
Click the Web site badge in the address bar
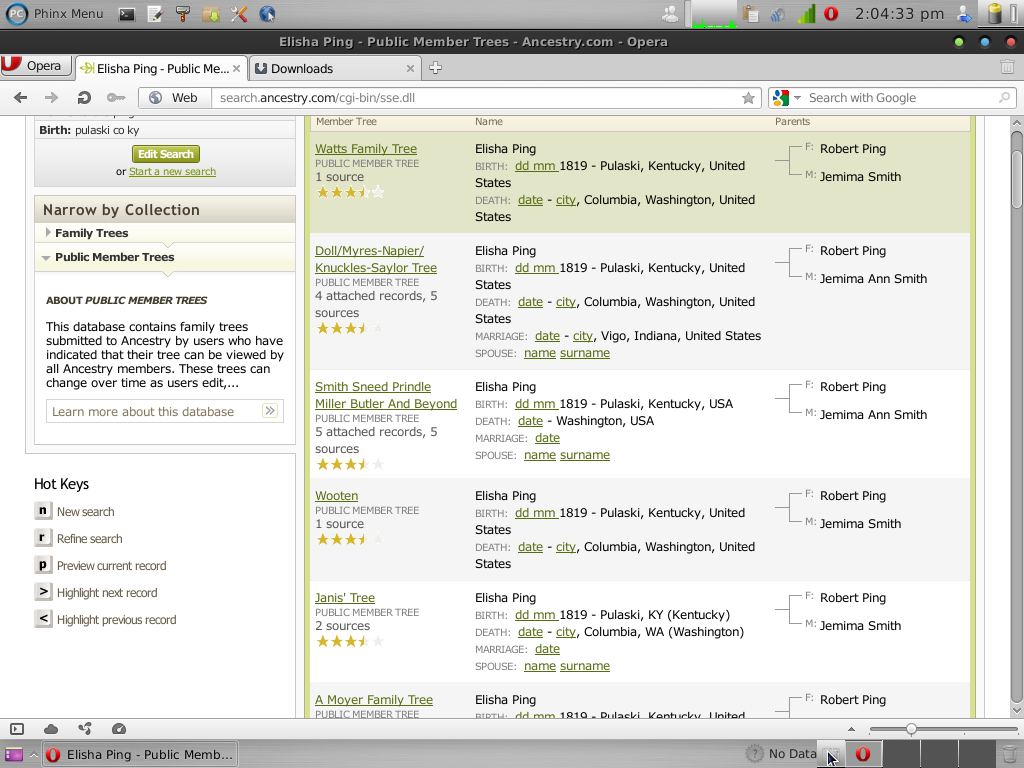174,98
